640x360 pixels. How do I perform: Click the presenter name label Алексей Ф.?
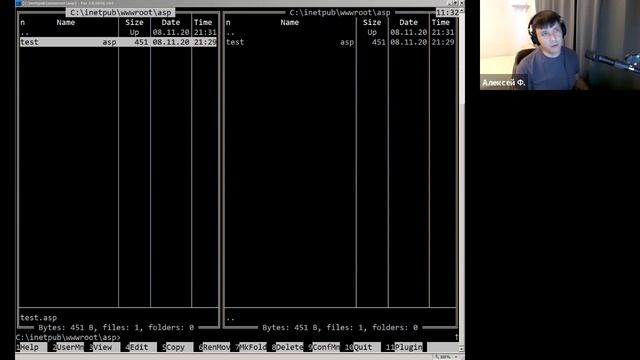(x=504, y=82)
